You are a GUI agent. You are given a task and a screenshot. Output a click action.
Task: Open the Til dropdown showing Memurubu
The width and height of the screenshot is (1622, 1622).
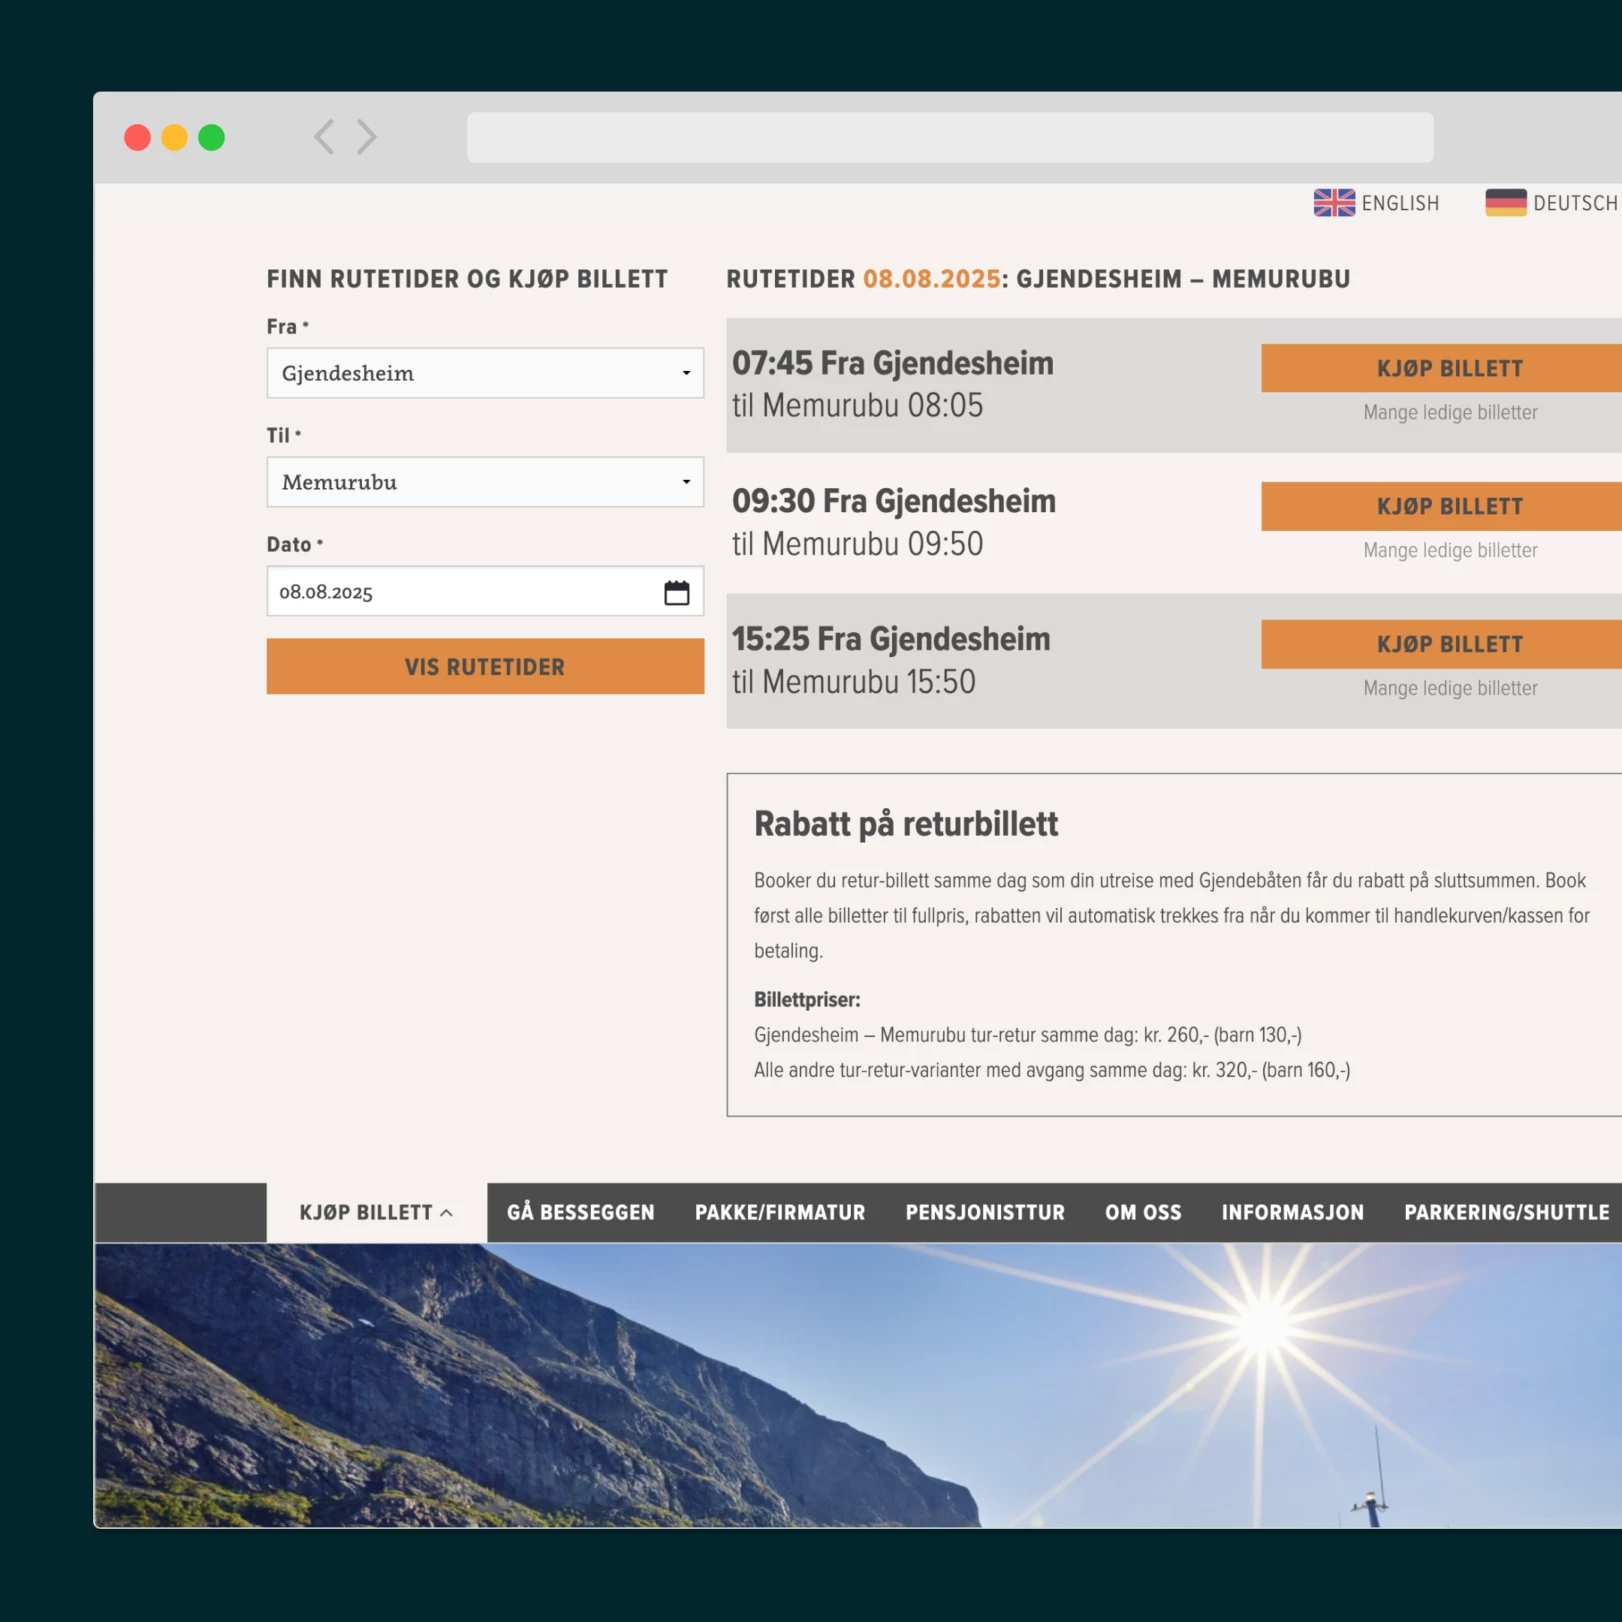[485, 482]
